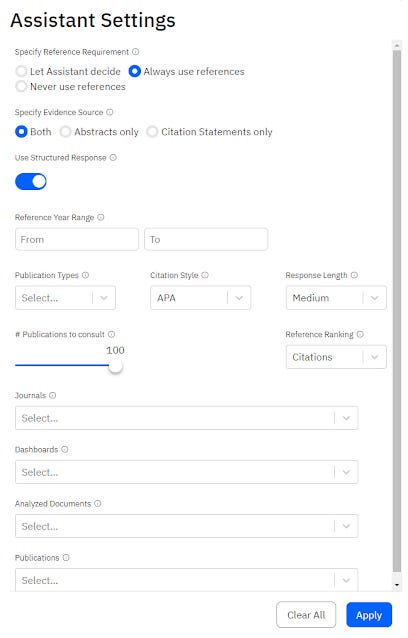Open info icon beside Analyzed Documents label
Image resolution: width=408 pixels, height=638 pixels.
98,503
